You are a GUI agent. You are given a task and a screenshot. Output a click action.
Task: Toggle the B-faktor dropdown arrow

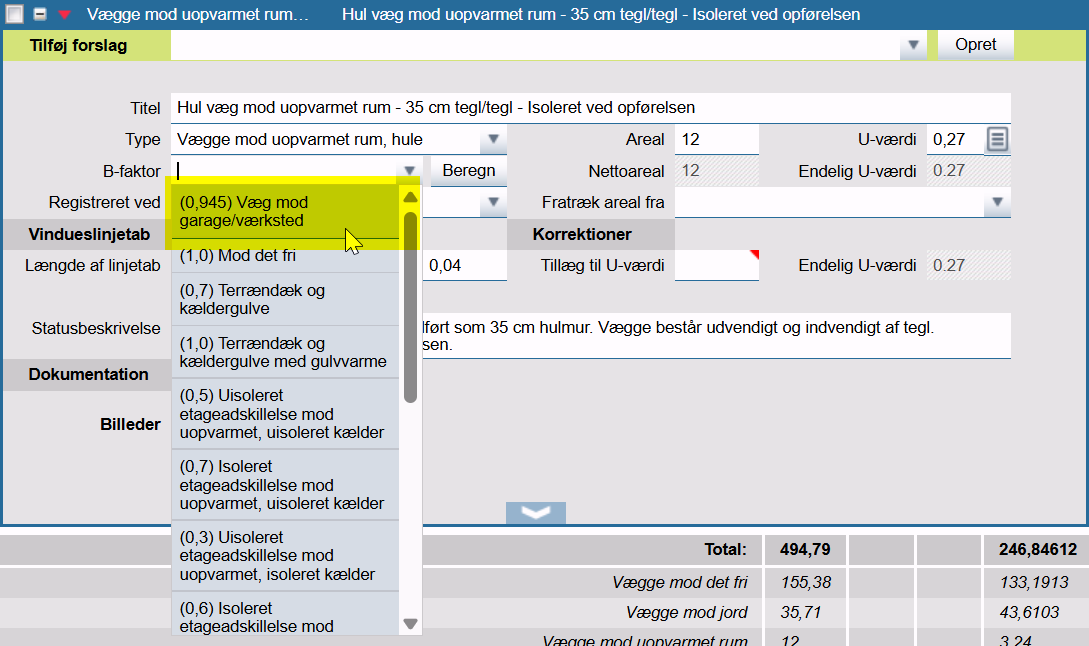click(x=410, y=171)
